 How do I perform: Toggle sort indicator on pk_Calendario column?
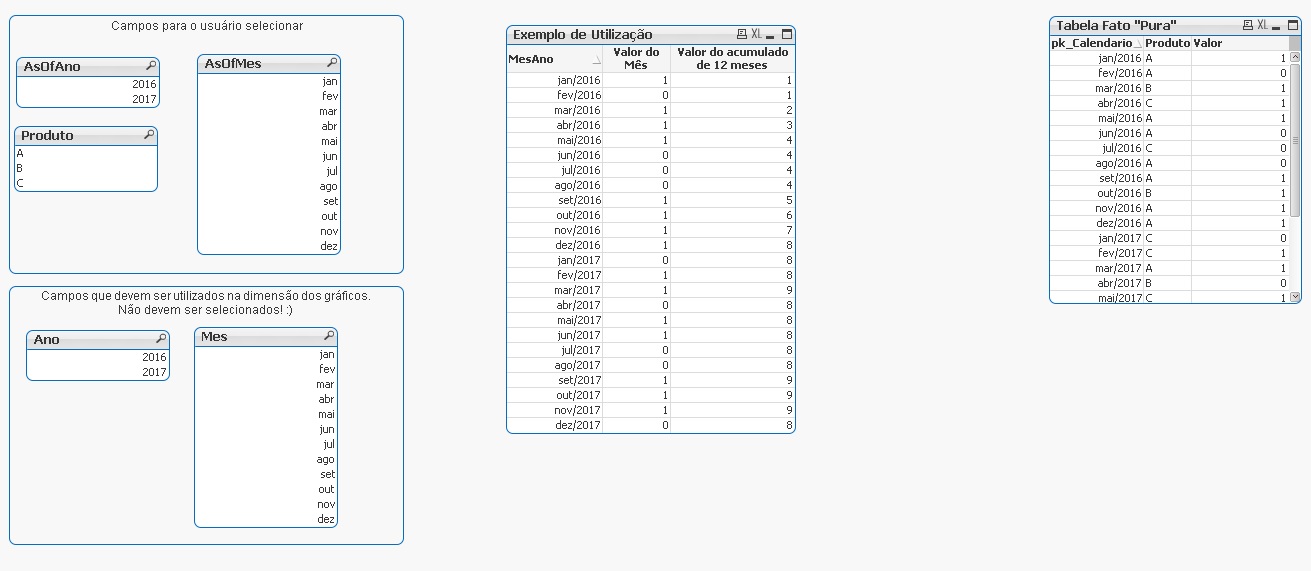1138,43
